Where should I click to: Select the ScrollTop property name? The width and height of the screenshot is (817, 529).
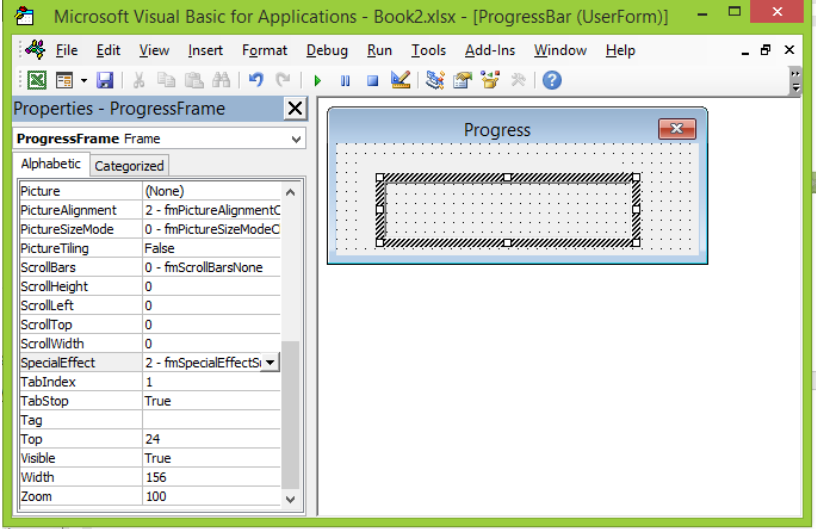tap(80, 325)
